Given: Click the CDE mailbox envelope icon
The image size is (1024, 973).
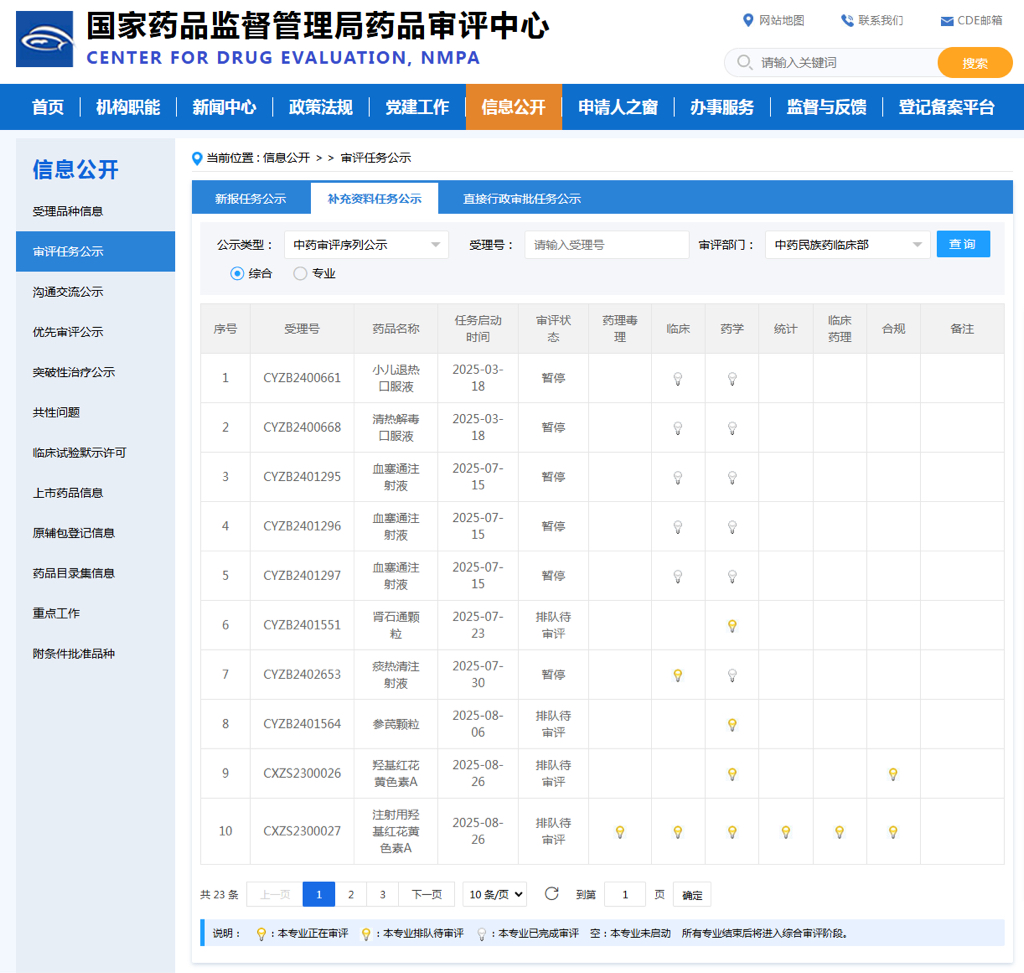Looking at the screenshot, I should 946,21.
